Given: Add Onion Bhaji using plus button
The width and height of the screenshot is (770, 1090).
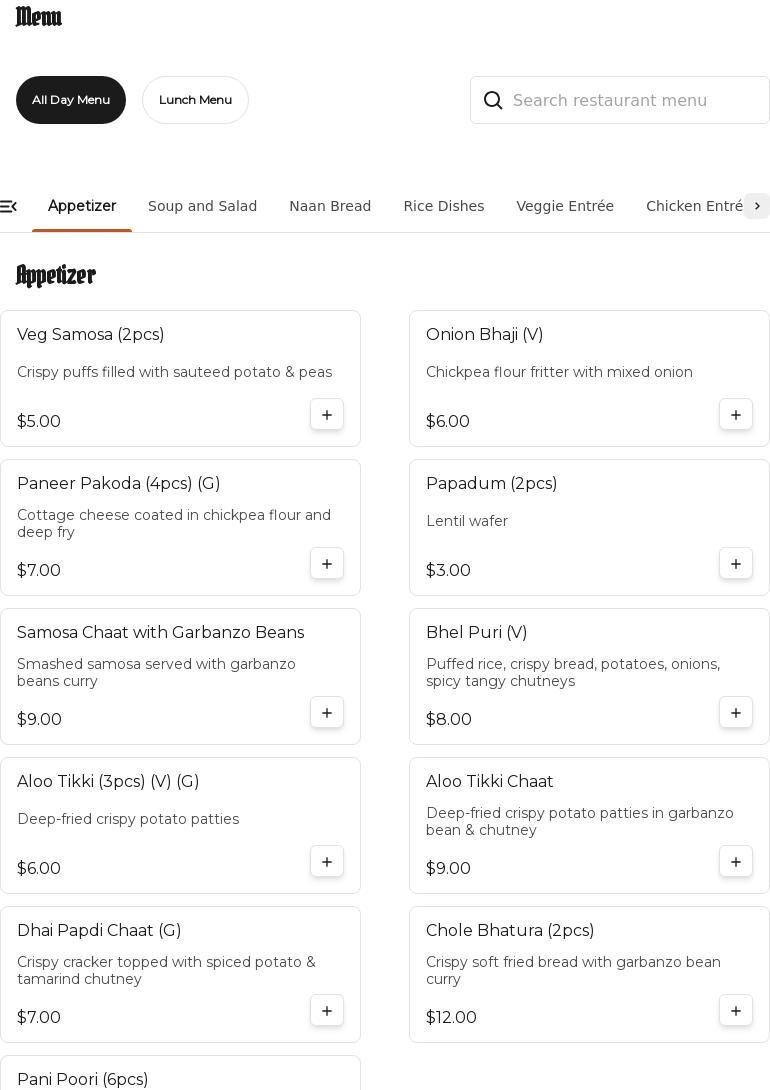Looking at the screenshot, I should 736,415.
